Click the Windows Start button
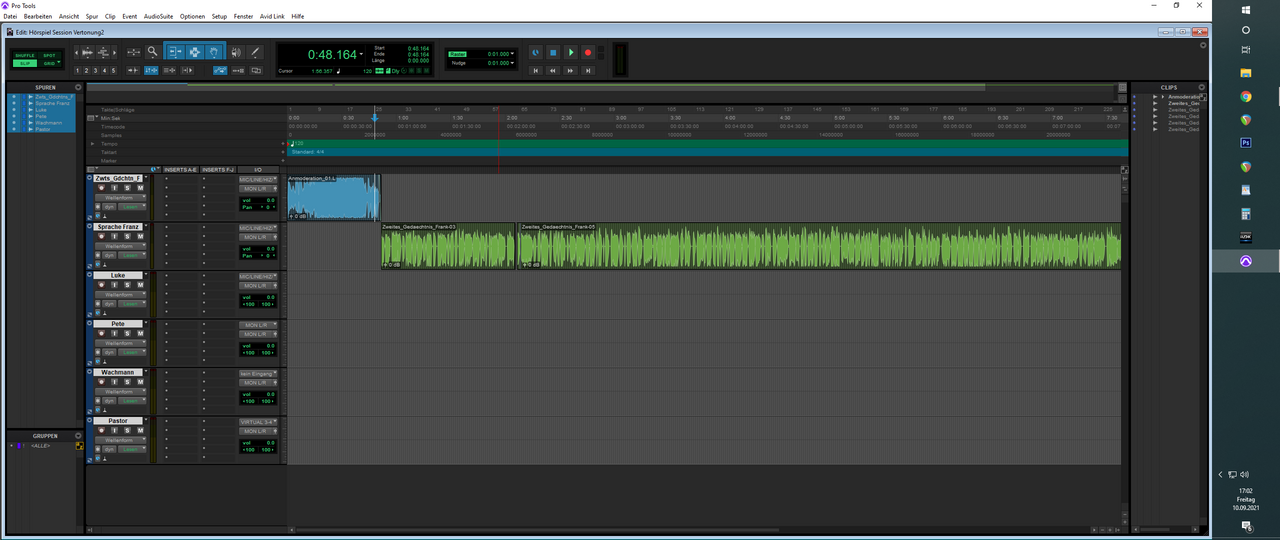 click(x=1245, y=8)
